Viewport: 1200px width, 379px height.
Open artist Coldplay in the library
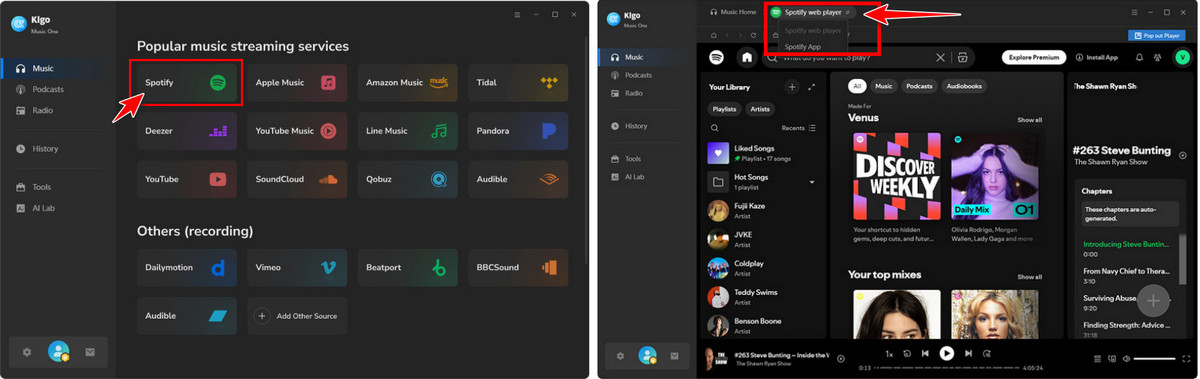(x=762, y=268)
